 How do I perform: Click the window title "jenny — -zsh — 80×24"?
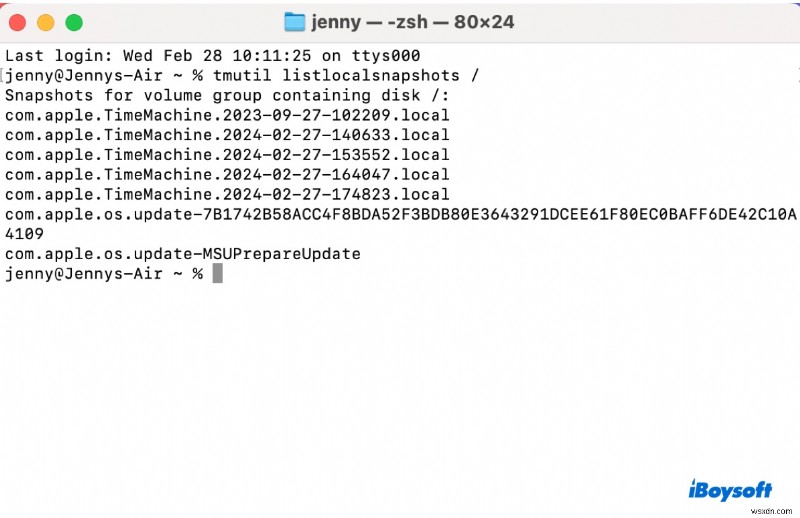tap(412, 22)
